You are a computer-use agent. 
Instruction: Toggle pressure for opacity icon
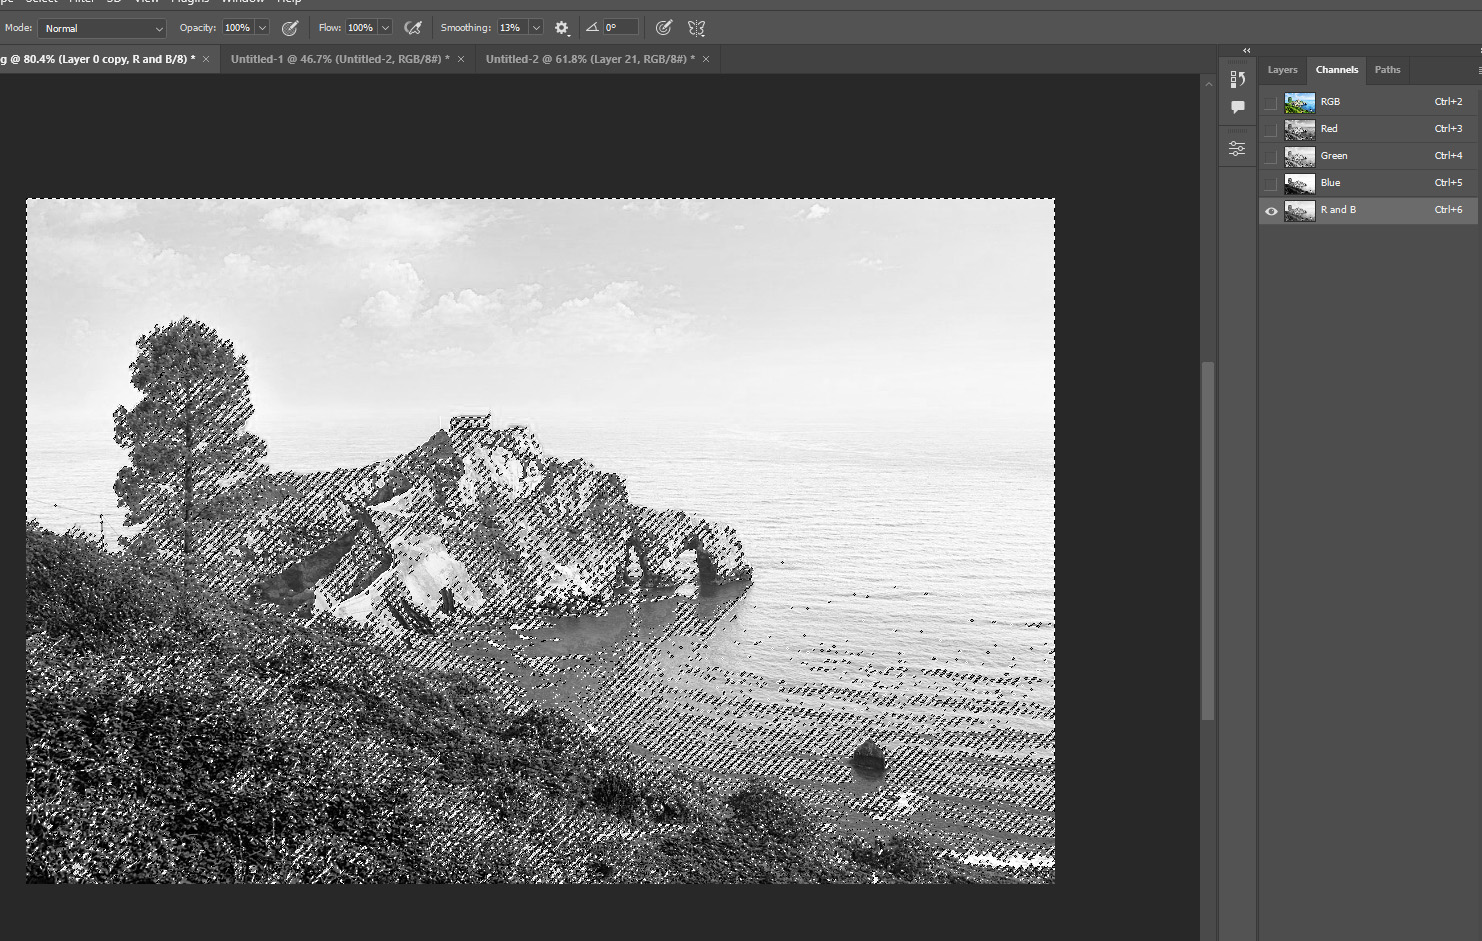290,28
